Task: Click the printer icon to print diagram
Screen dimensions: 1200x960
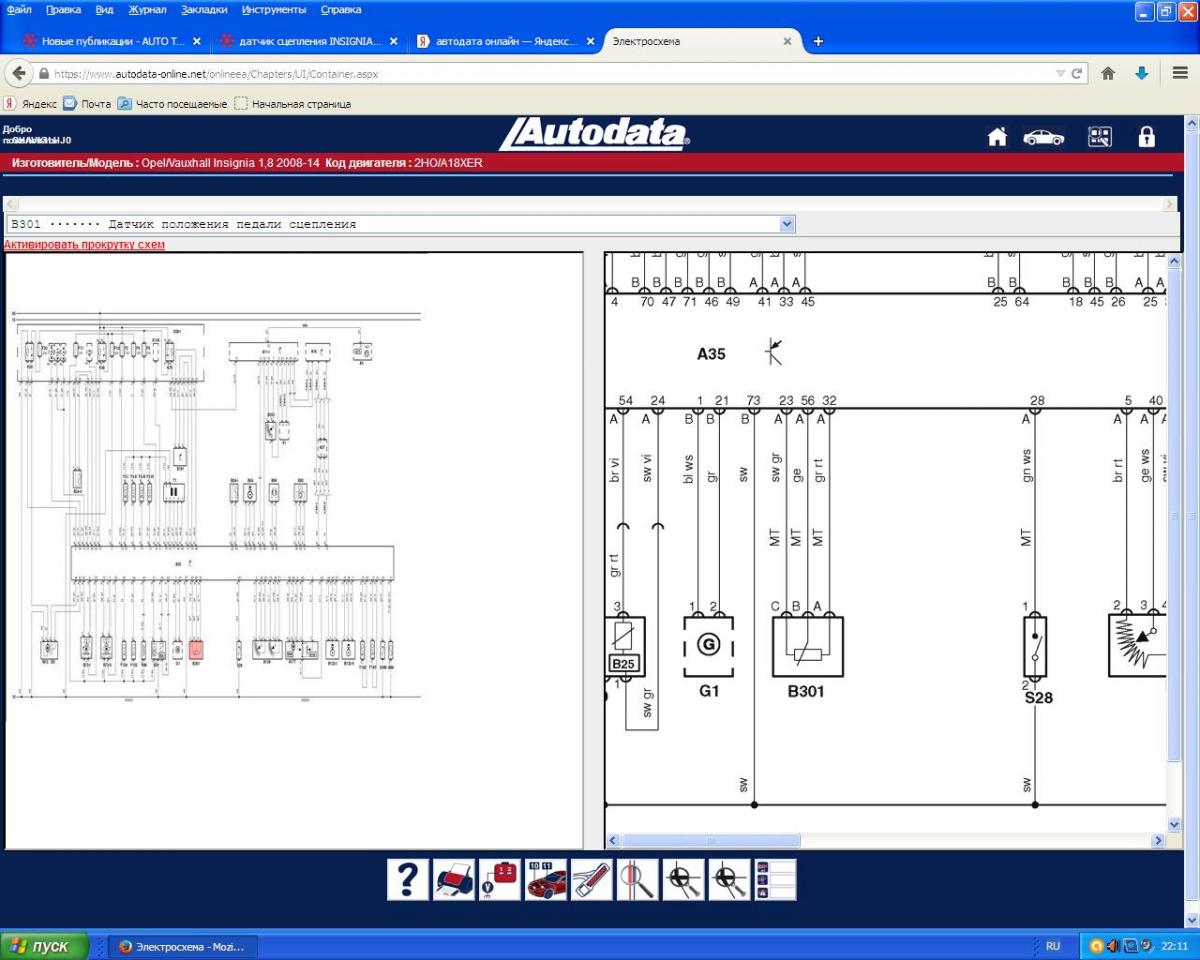Action: click(x=454, y=879)
